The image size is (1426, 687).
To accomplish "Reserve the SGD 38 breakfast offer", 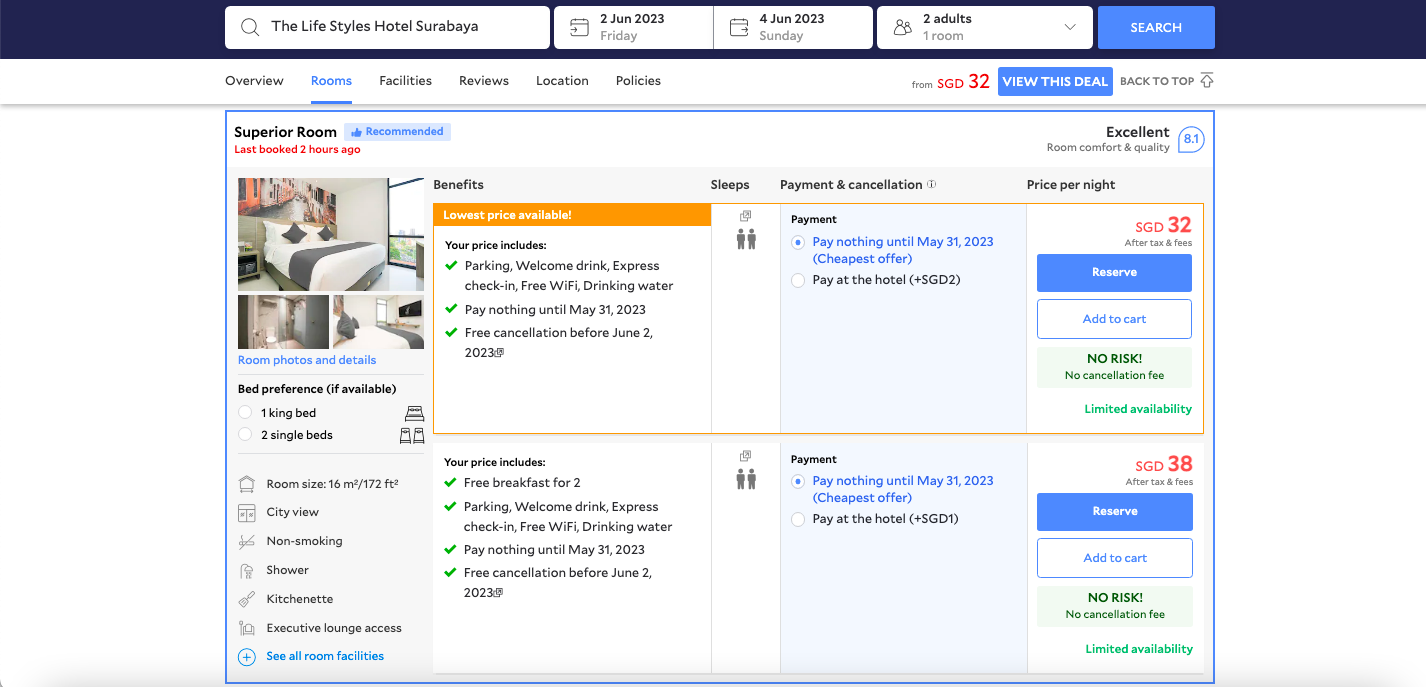I will pos(1115,511).
